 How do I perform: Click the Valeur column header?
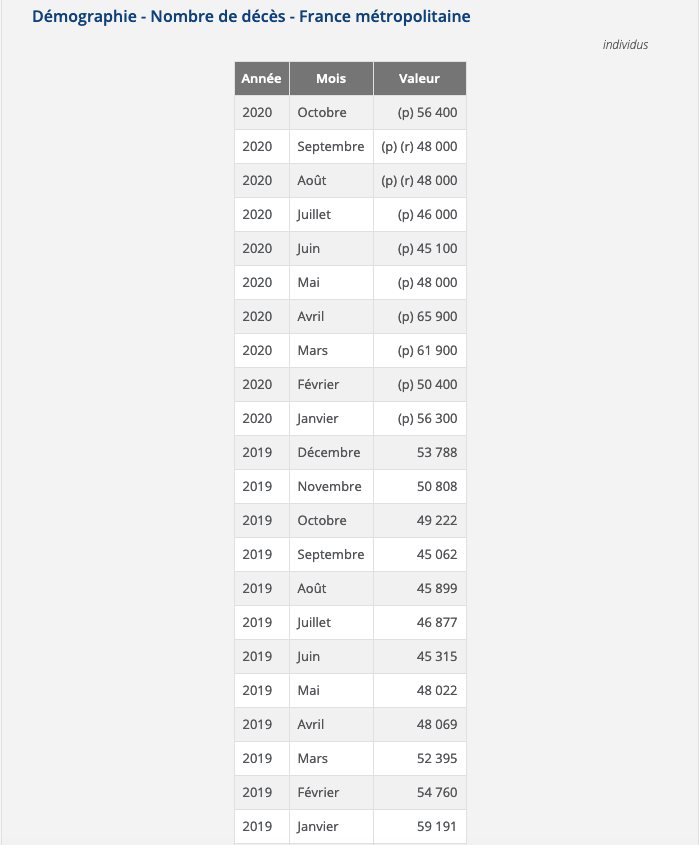coord(419,79)
